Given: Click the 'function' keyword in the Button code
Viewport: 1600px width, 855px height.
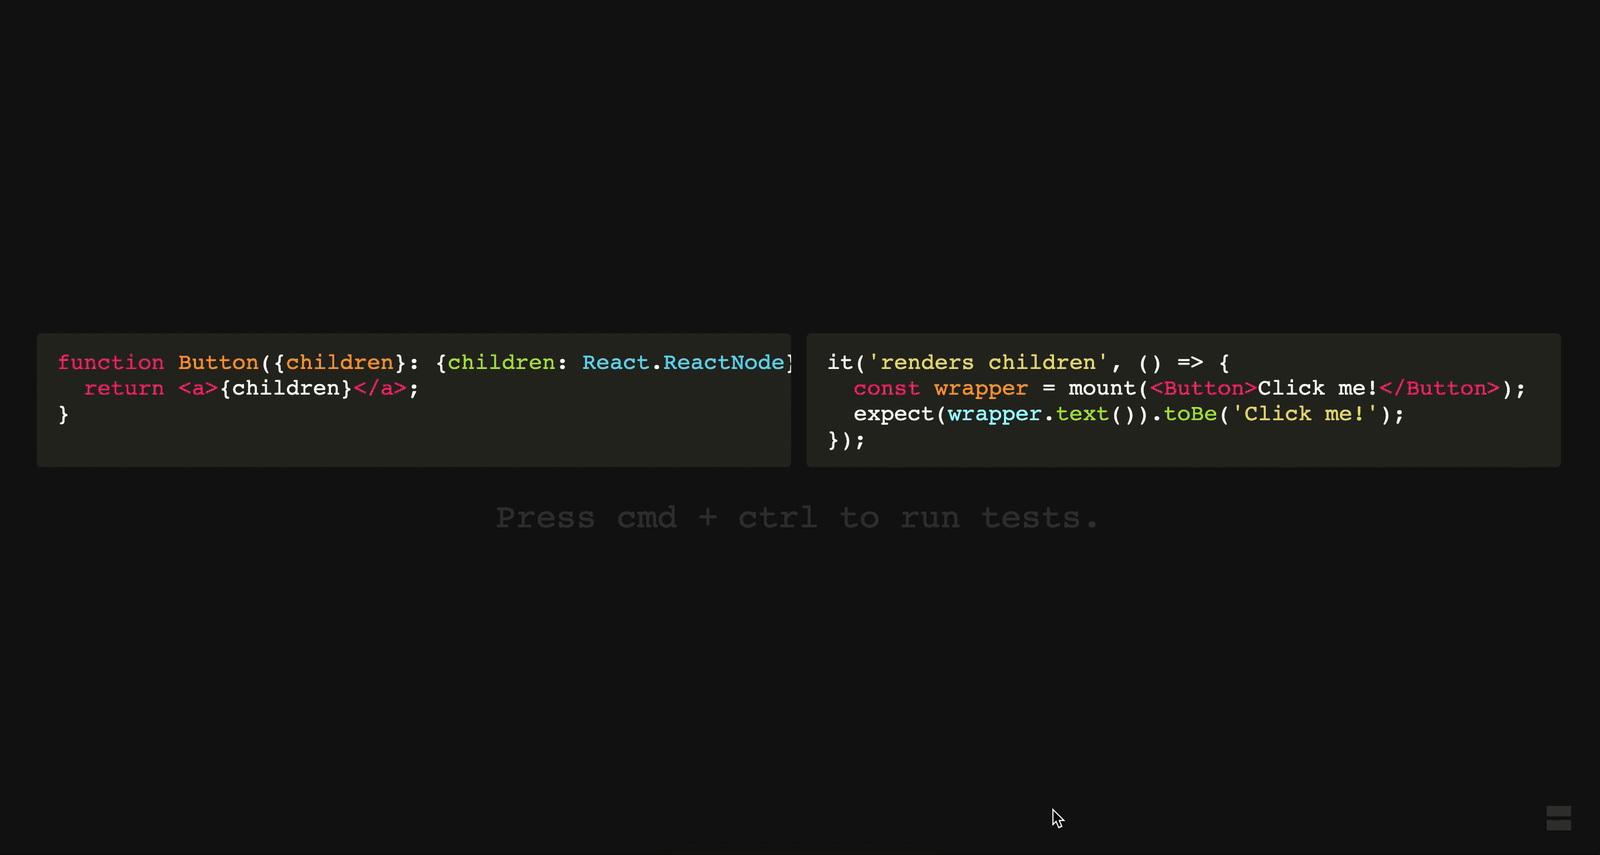Looking at the screenshot, I should click(111, 362).
